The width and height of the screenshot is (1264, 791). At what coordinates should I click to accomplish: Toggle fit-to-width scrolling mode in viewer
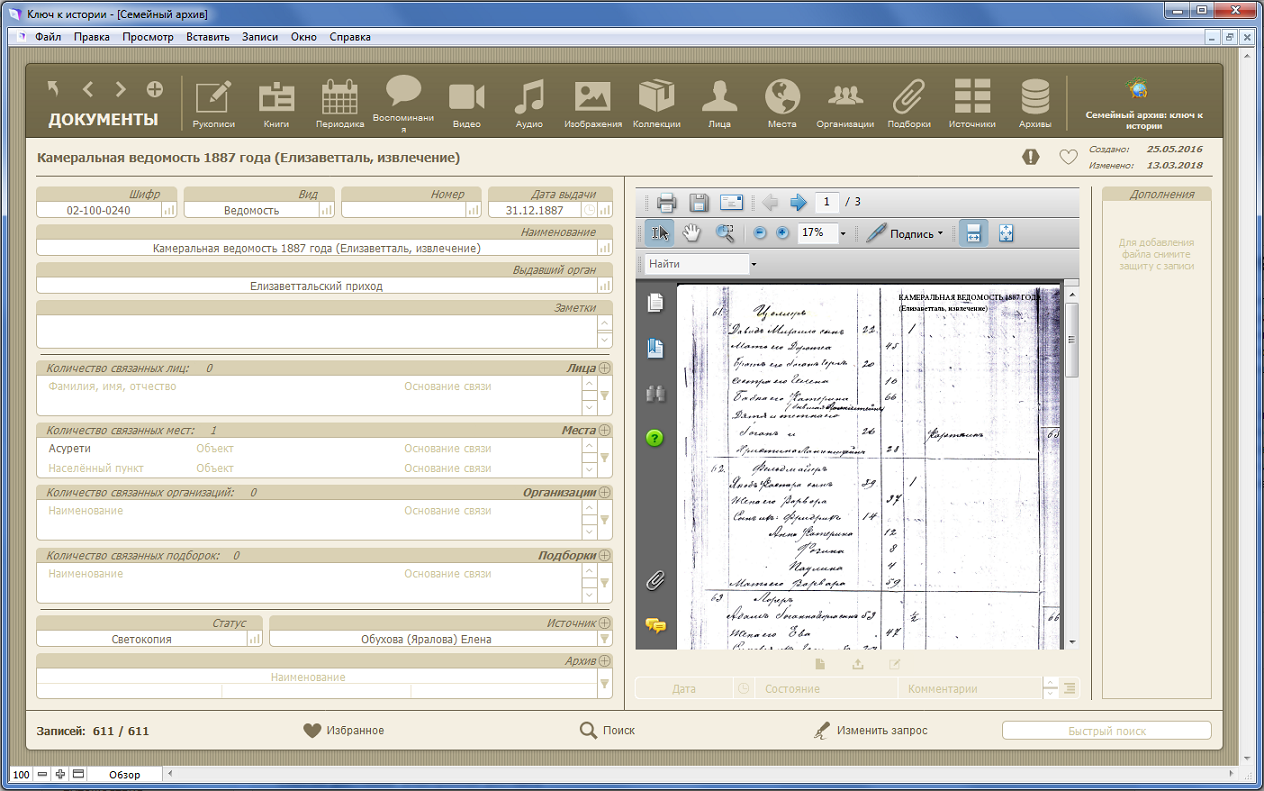(x=973, y=233)
